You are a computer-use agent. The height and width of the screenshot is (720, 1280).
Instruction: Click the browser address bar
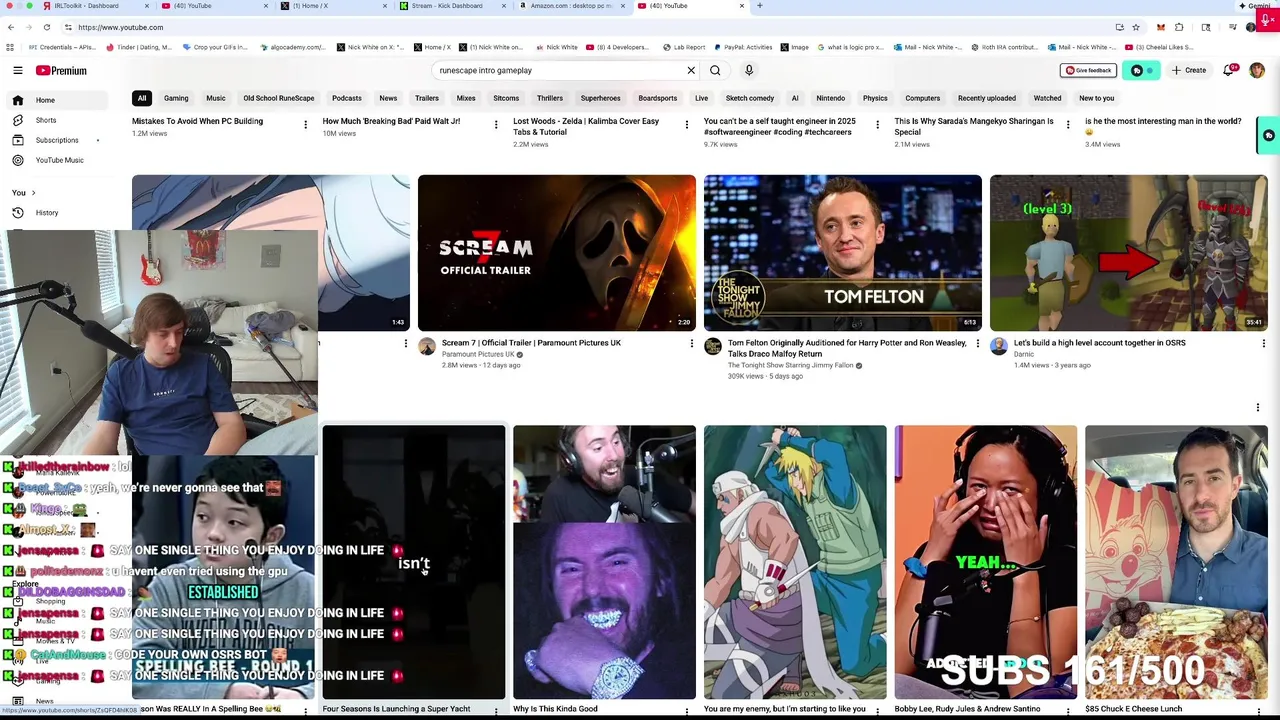pyautogui.click(x=590, y=27)
